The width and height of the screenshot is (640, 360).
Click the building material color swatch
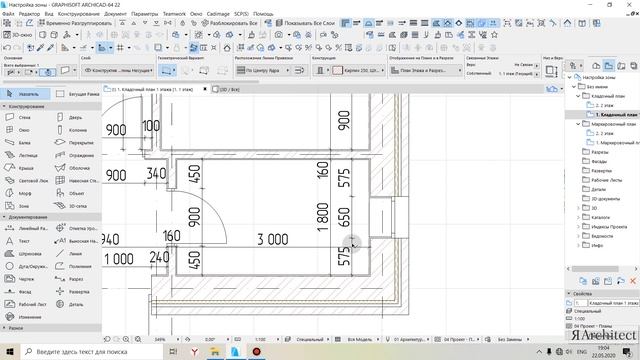point(337,71)
